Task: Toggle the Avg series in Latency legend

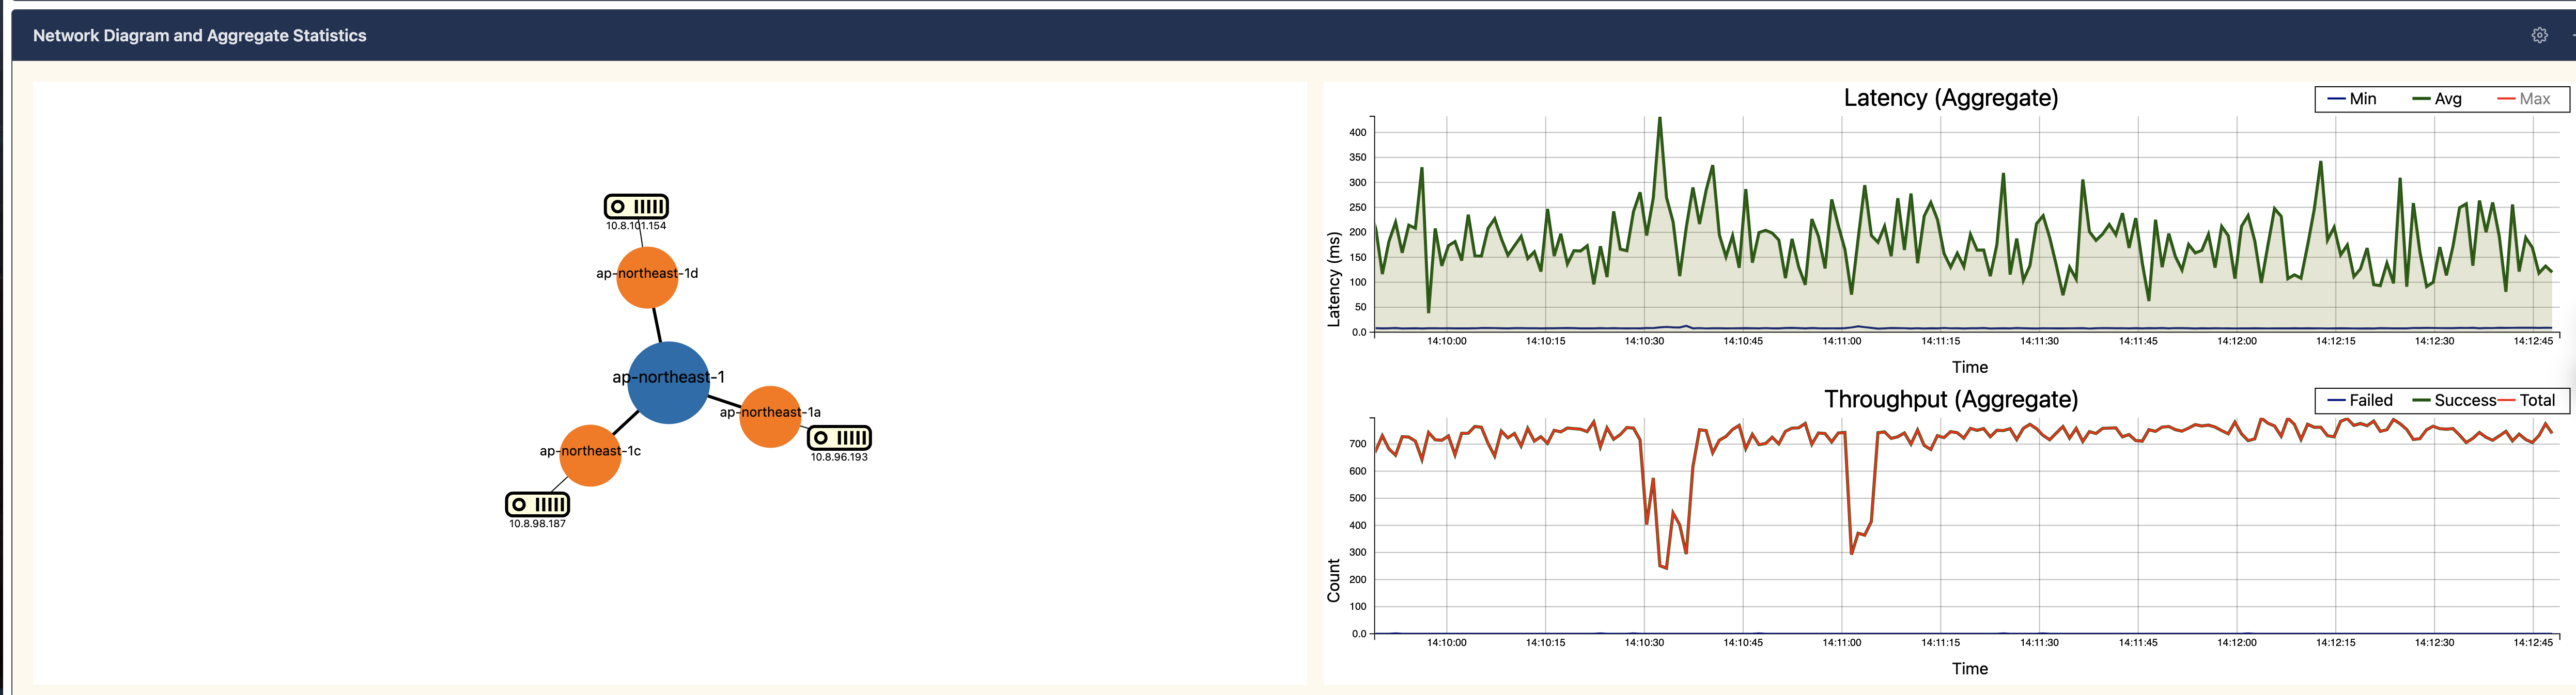Action: (2437, 99)
